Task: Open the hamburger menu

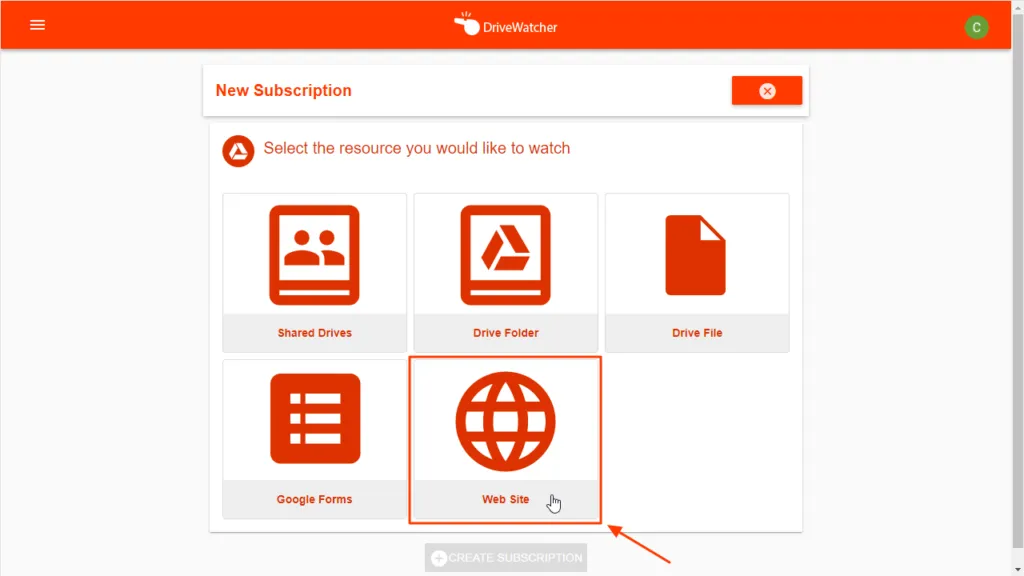Action: click(37, 25)
